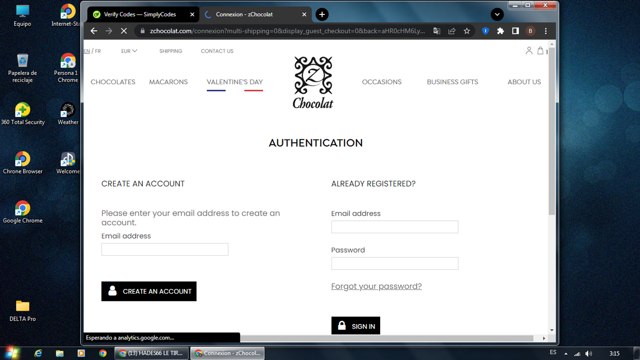Screen dimensions: 640x360
Task: Select Connexion - zChocolat taskbar window
Action: (227, 353)
